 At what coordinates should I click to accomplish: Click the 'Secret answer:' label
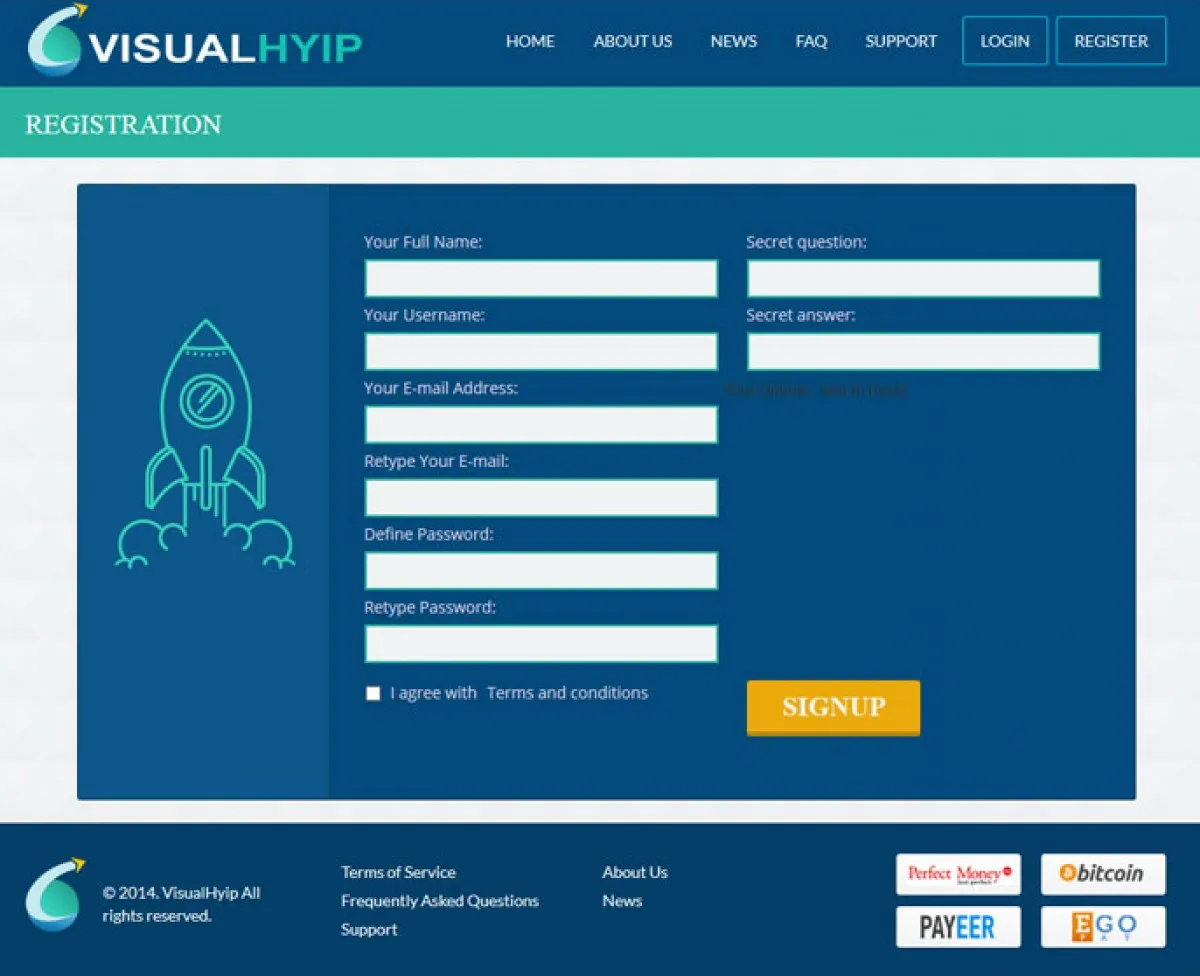tap(801, 315)
